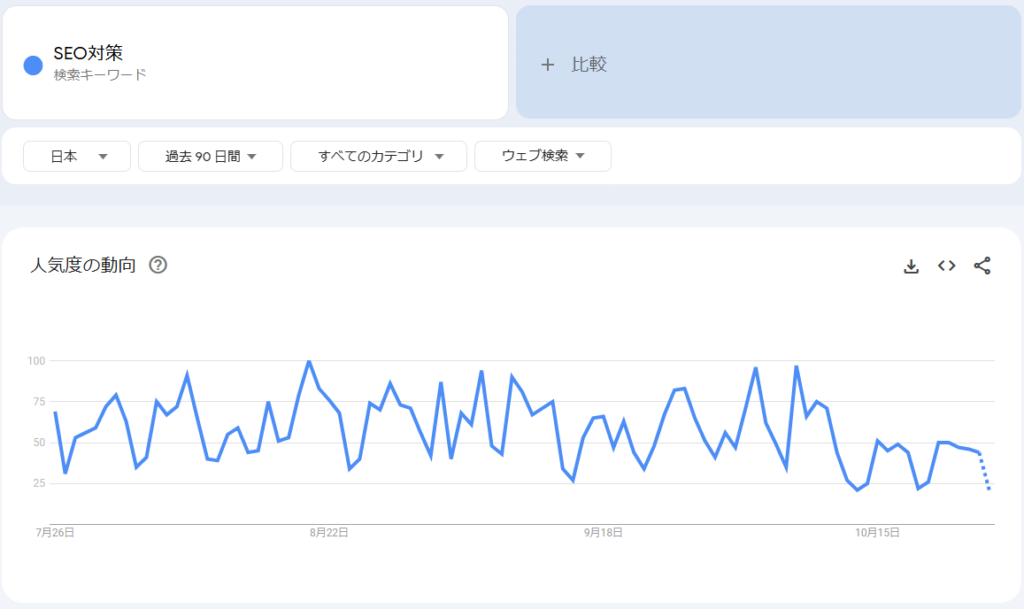This screenshot has width=1024, height=609.
Task: Click the 10月15日 date axis label
Action: [x=880, y=533]
